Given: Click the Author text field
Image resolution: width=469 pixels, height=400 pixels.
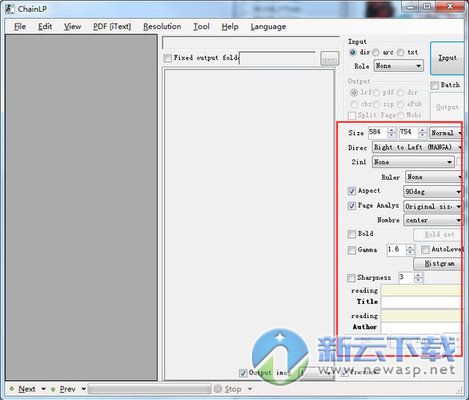Looking at the screenshot, I should 421,327.
